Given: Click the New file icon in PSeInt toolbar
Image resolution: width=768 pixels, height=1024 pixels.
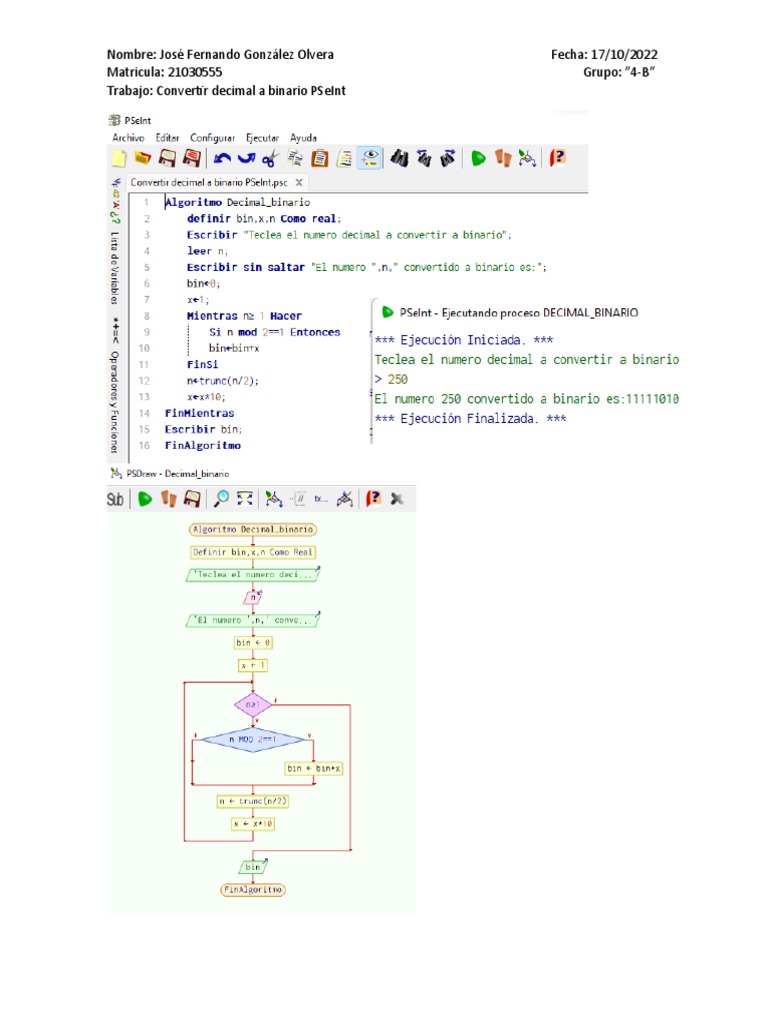Looking at the screenshot, I should tap(119, 158).
